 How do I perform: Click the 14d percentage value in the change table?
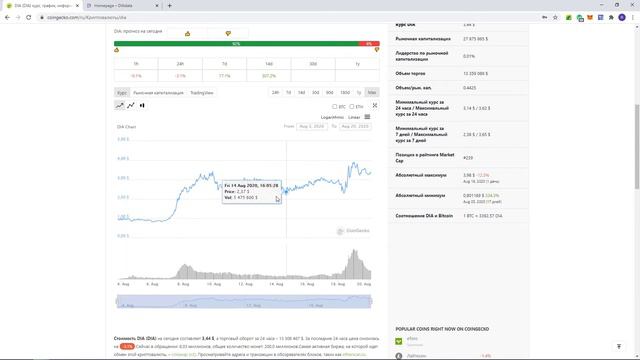click(269, 76)
